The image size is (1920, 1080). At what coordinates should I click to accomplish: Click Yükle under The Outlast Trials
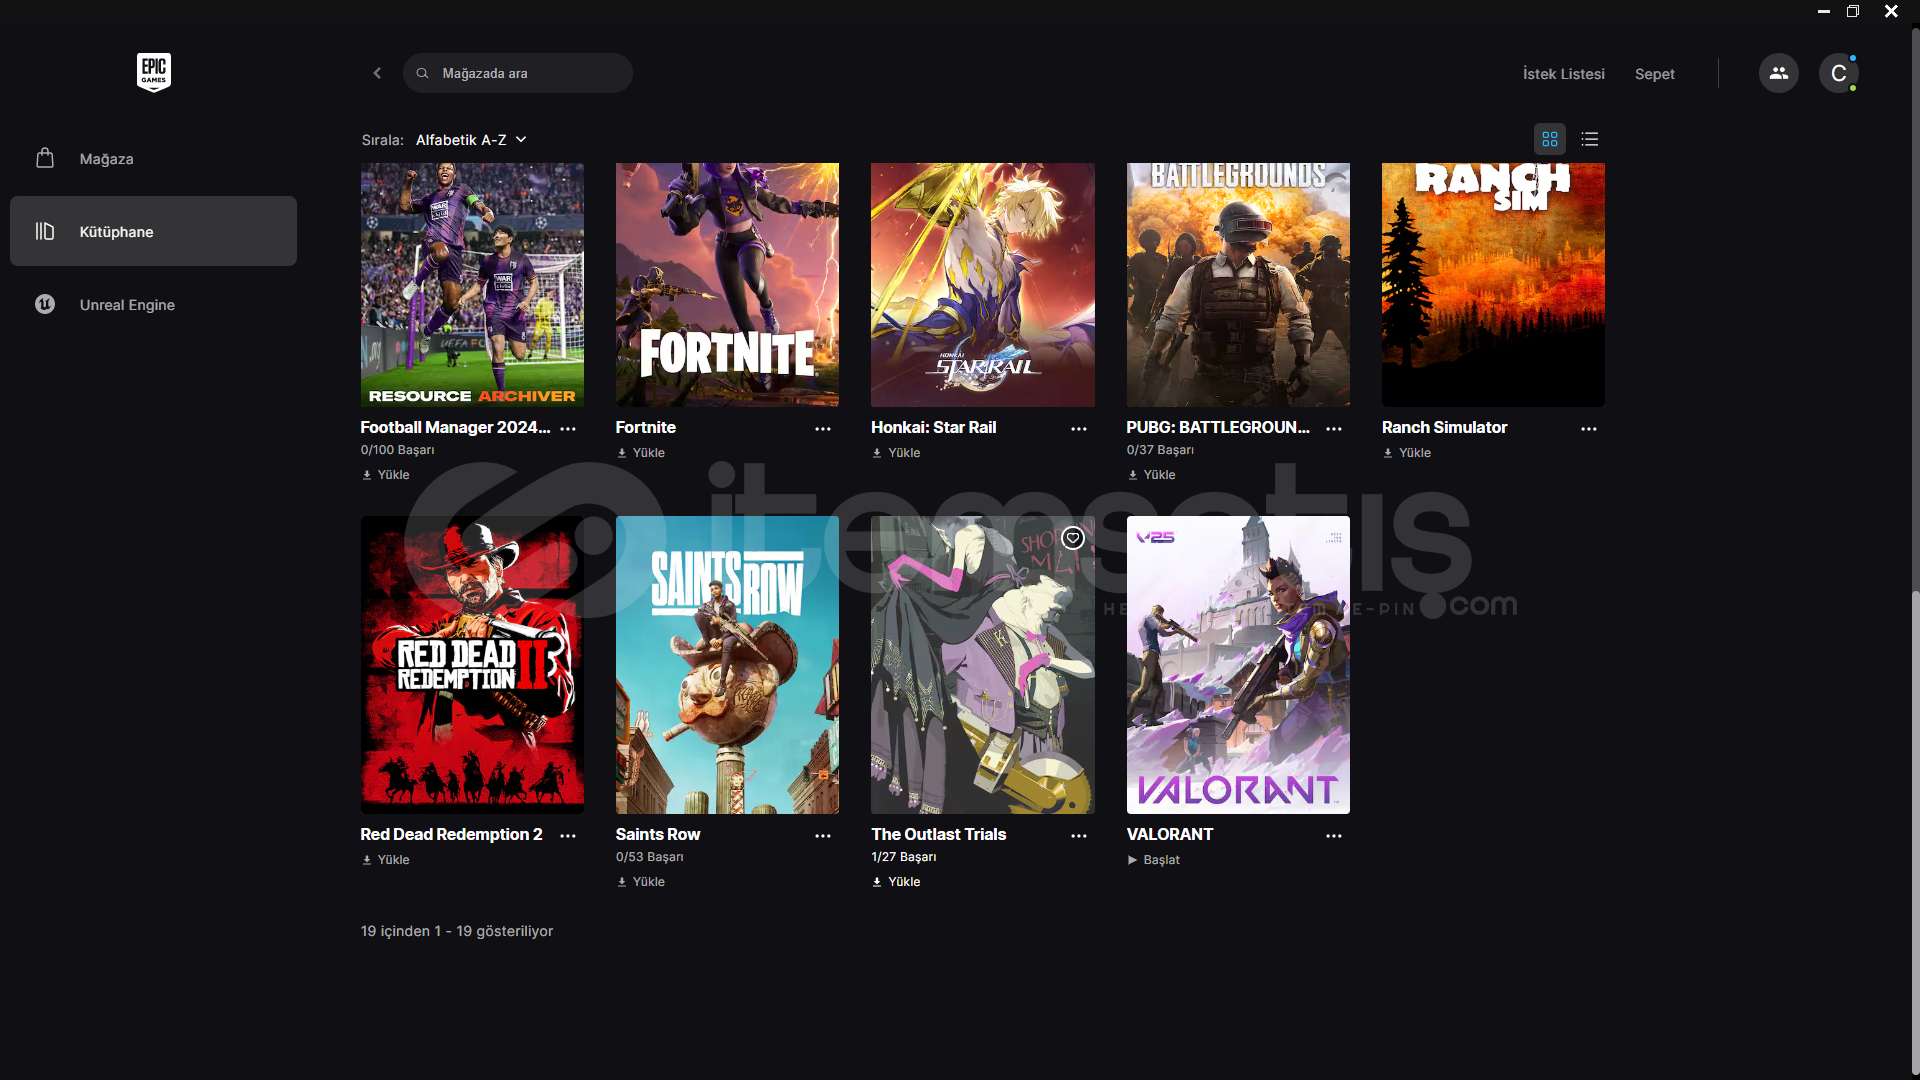click(x=896, y=882)
